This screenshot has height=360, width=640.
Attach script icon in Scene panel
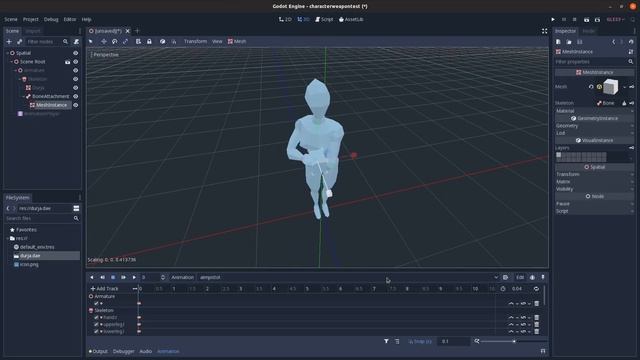coord(76,42)
